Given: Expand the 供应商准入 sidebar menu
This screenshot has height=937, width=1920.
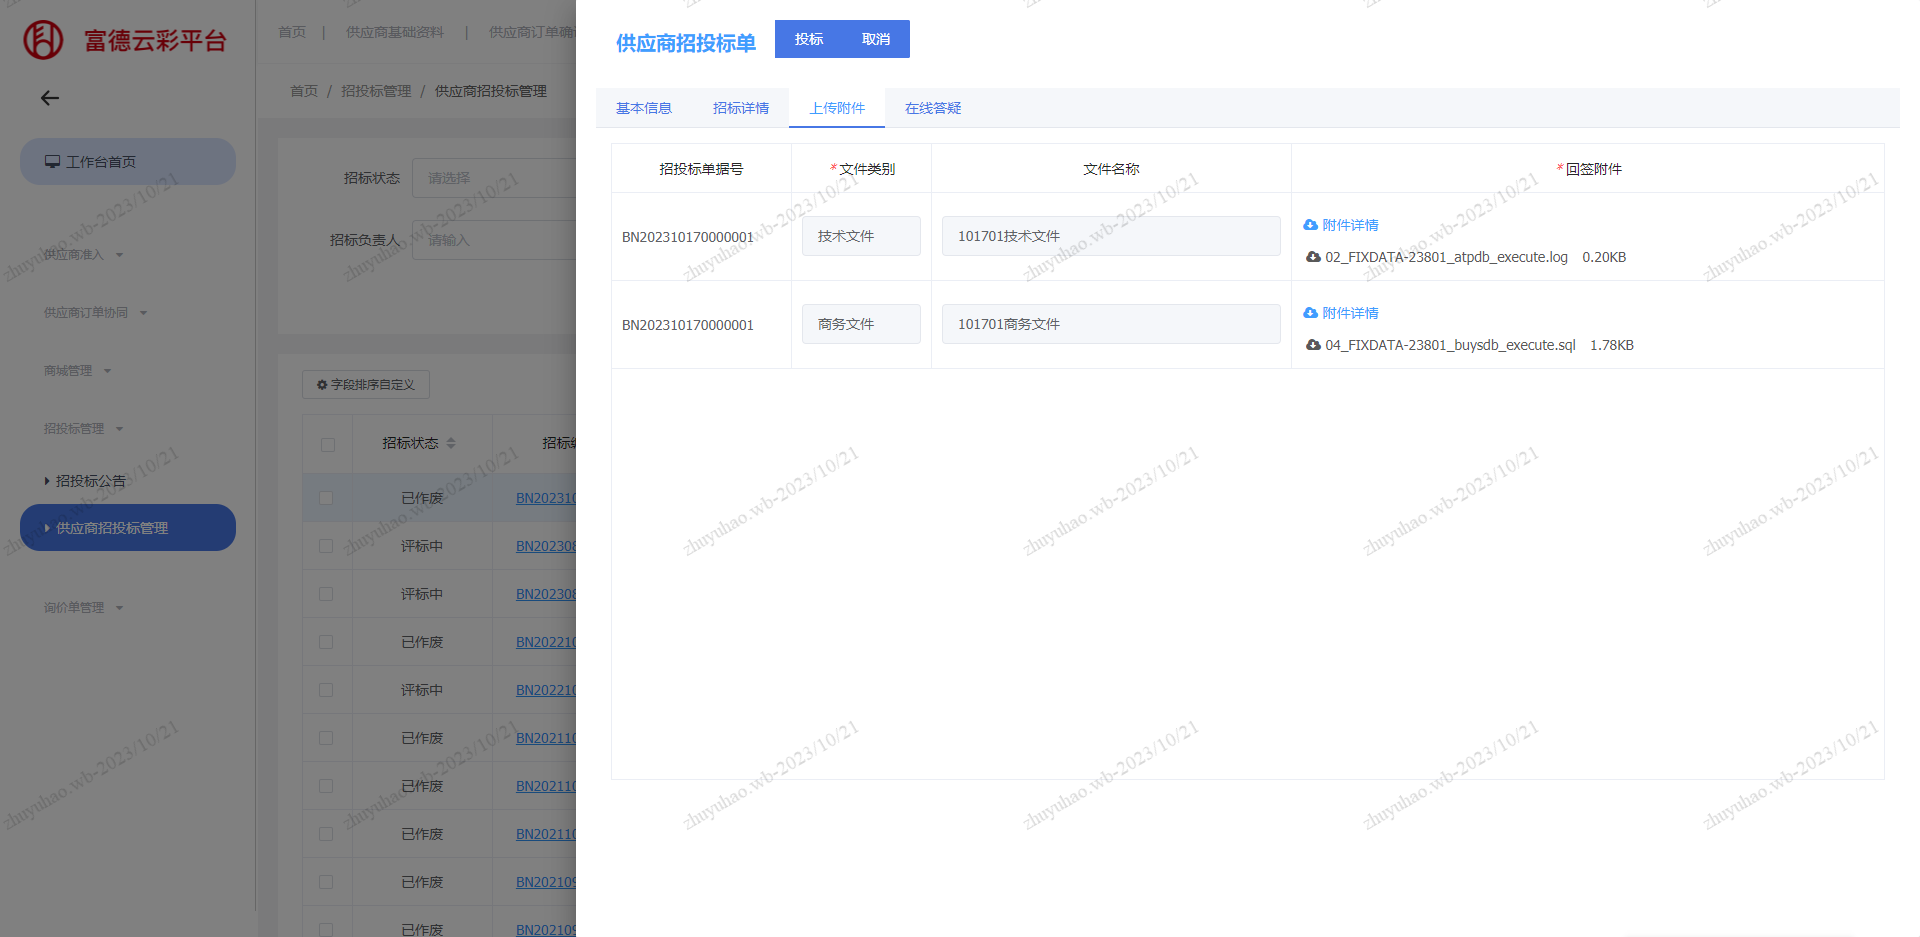Looking at the screenshot, I should pos(84,255).
